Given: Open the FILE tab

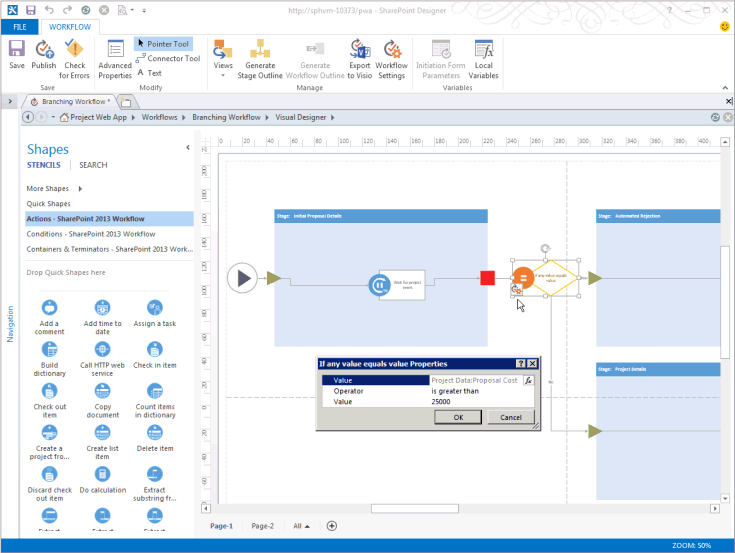Looking at the screenshot, I should (20, 27).
